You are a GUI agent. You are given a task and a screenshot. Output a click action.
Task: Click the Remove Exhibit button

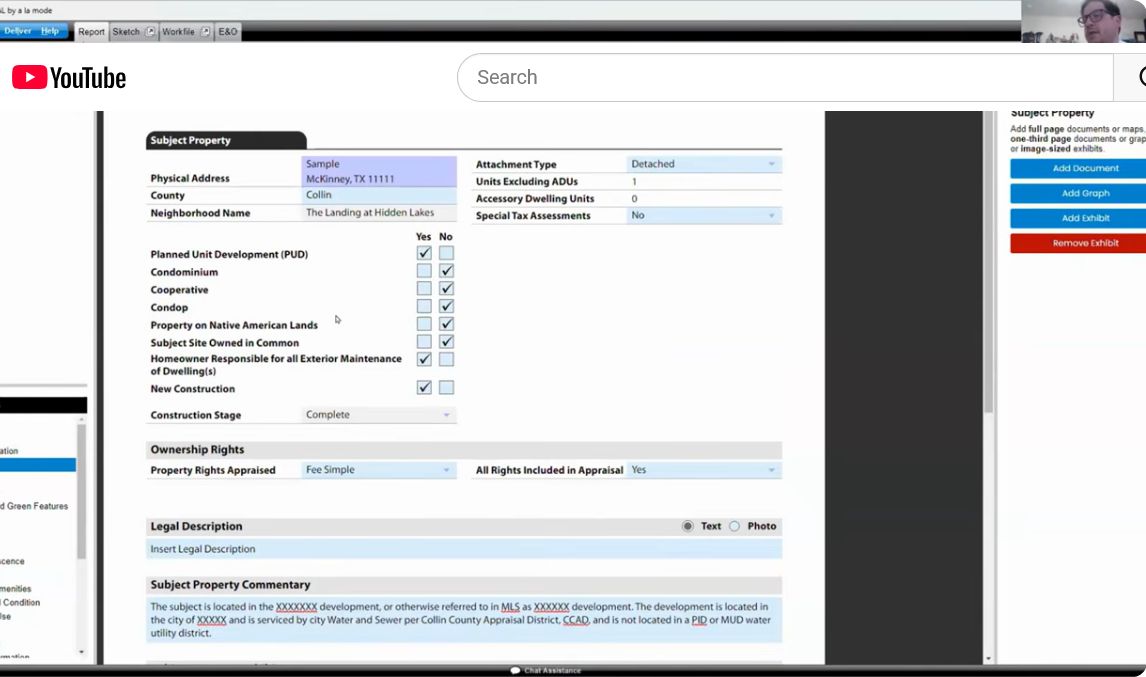pos(1078,243)
